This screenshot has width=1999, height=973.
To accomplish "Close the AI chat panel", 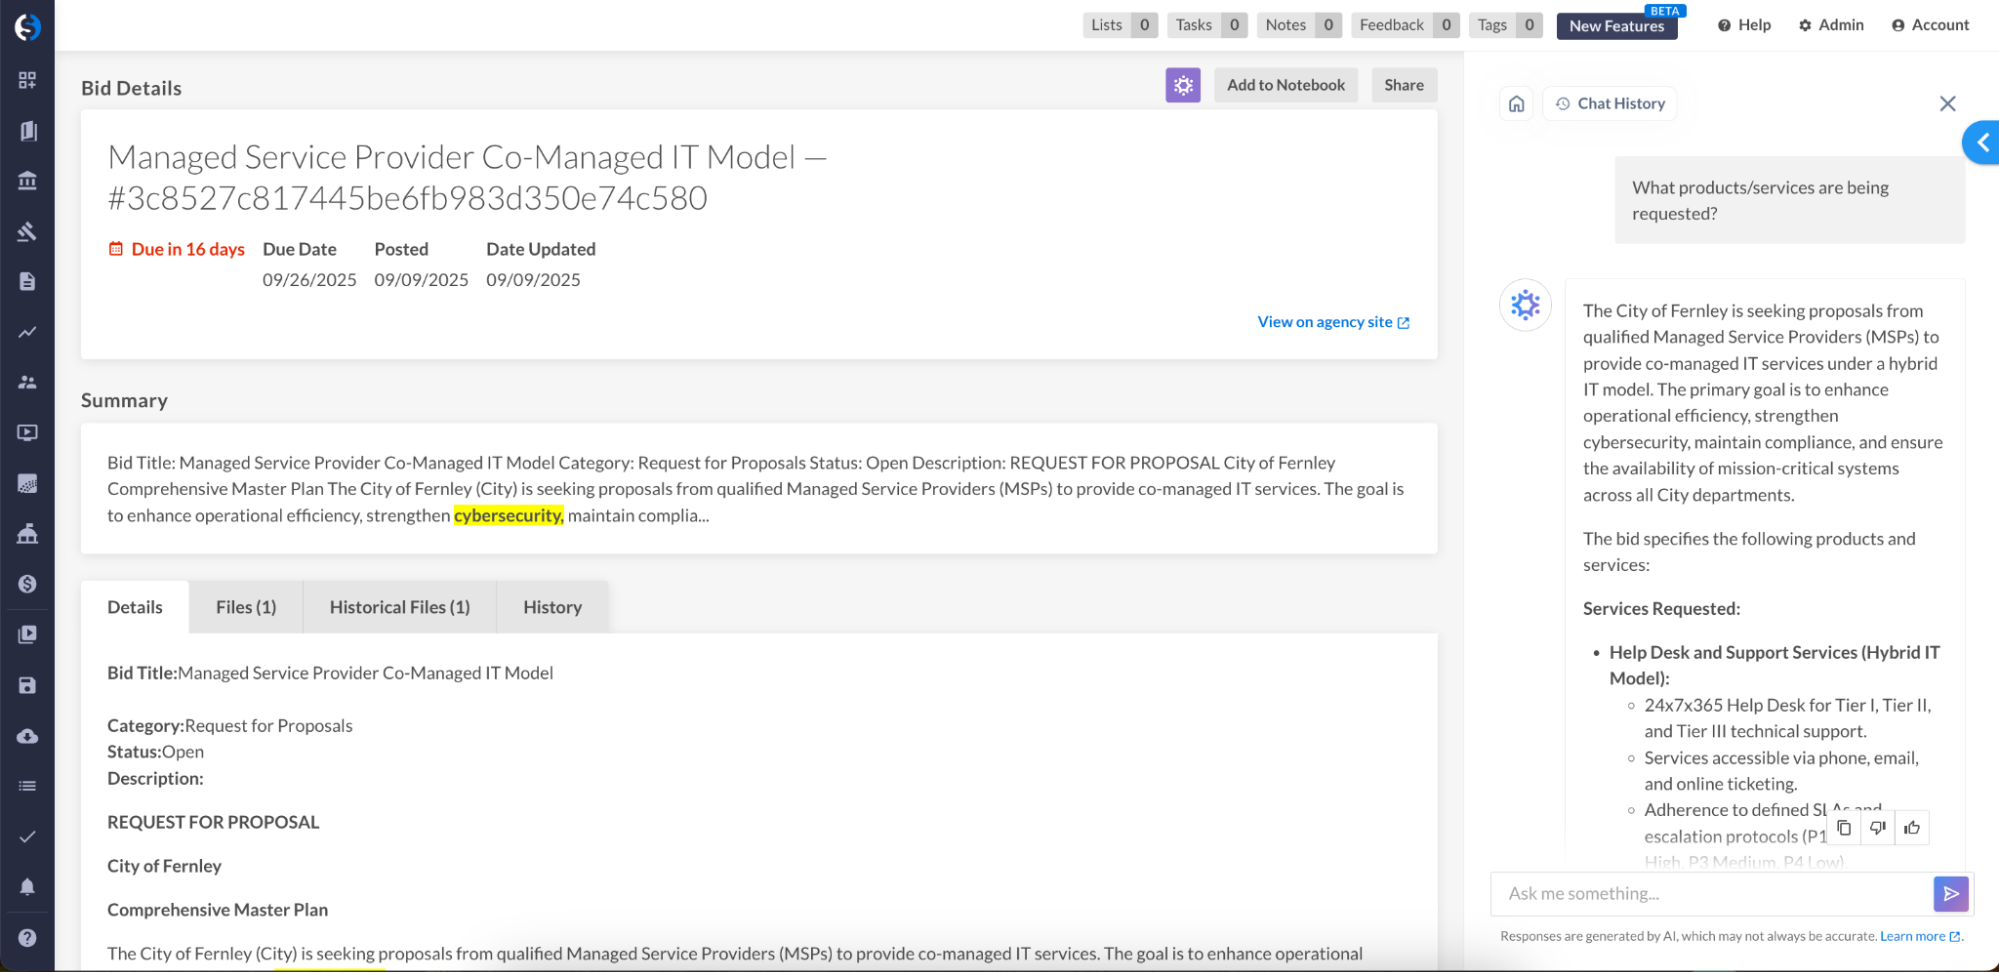I will coord(1947,104).
